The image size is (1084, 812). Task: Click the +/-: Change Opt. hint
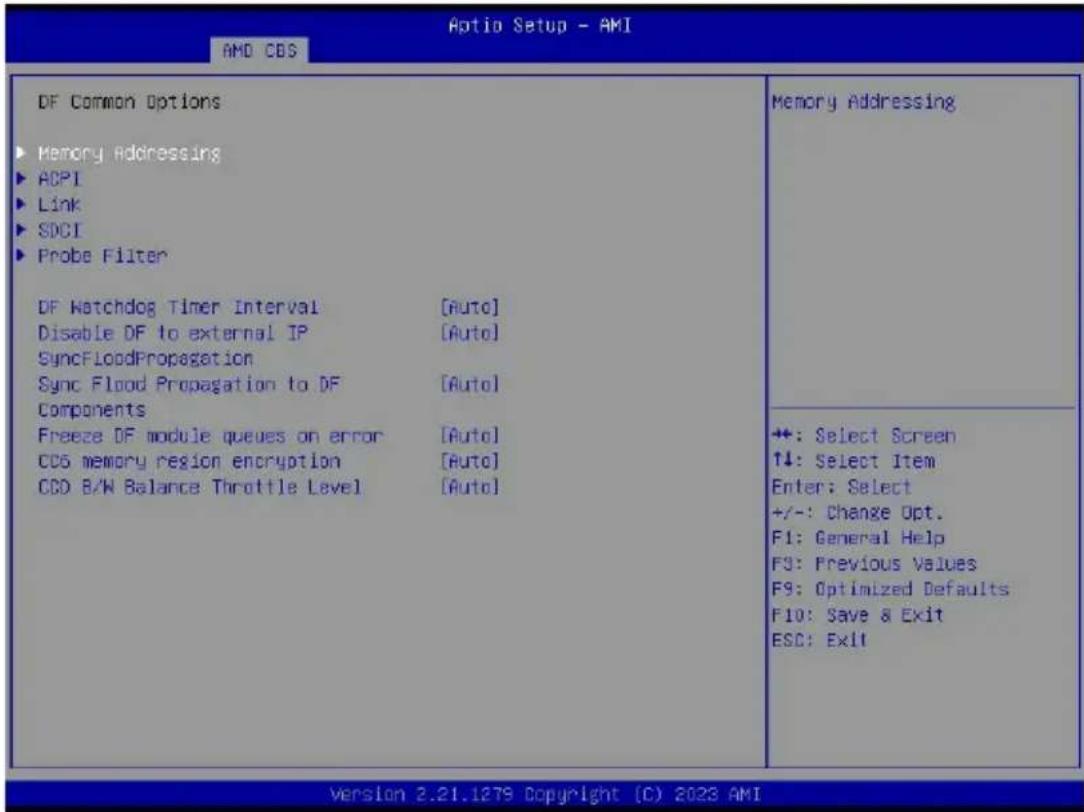tap(857, 513)
